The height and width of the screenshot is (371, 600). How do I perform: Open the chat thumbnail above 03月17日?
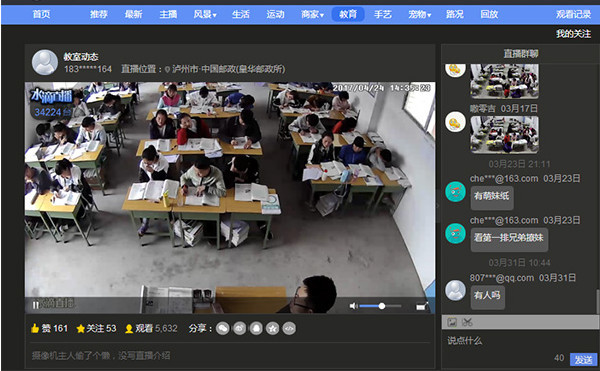[x=504, y=81]
